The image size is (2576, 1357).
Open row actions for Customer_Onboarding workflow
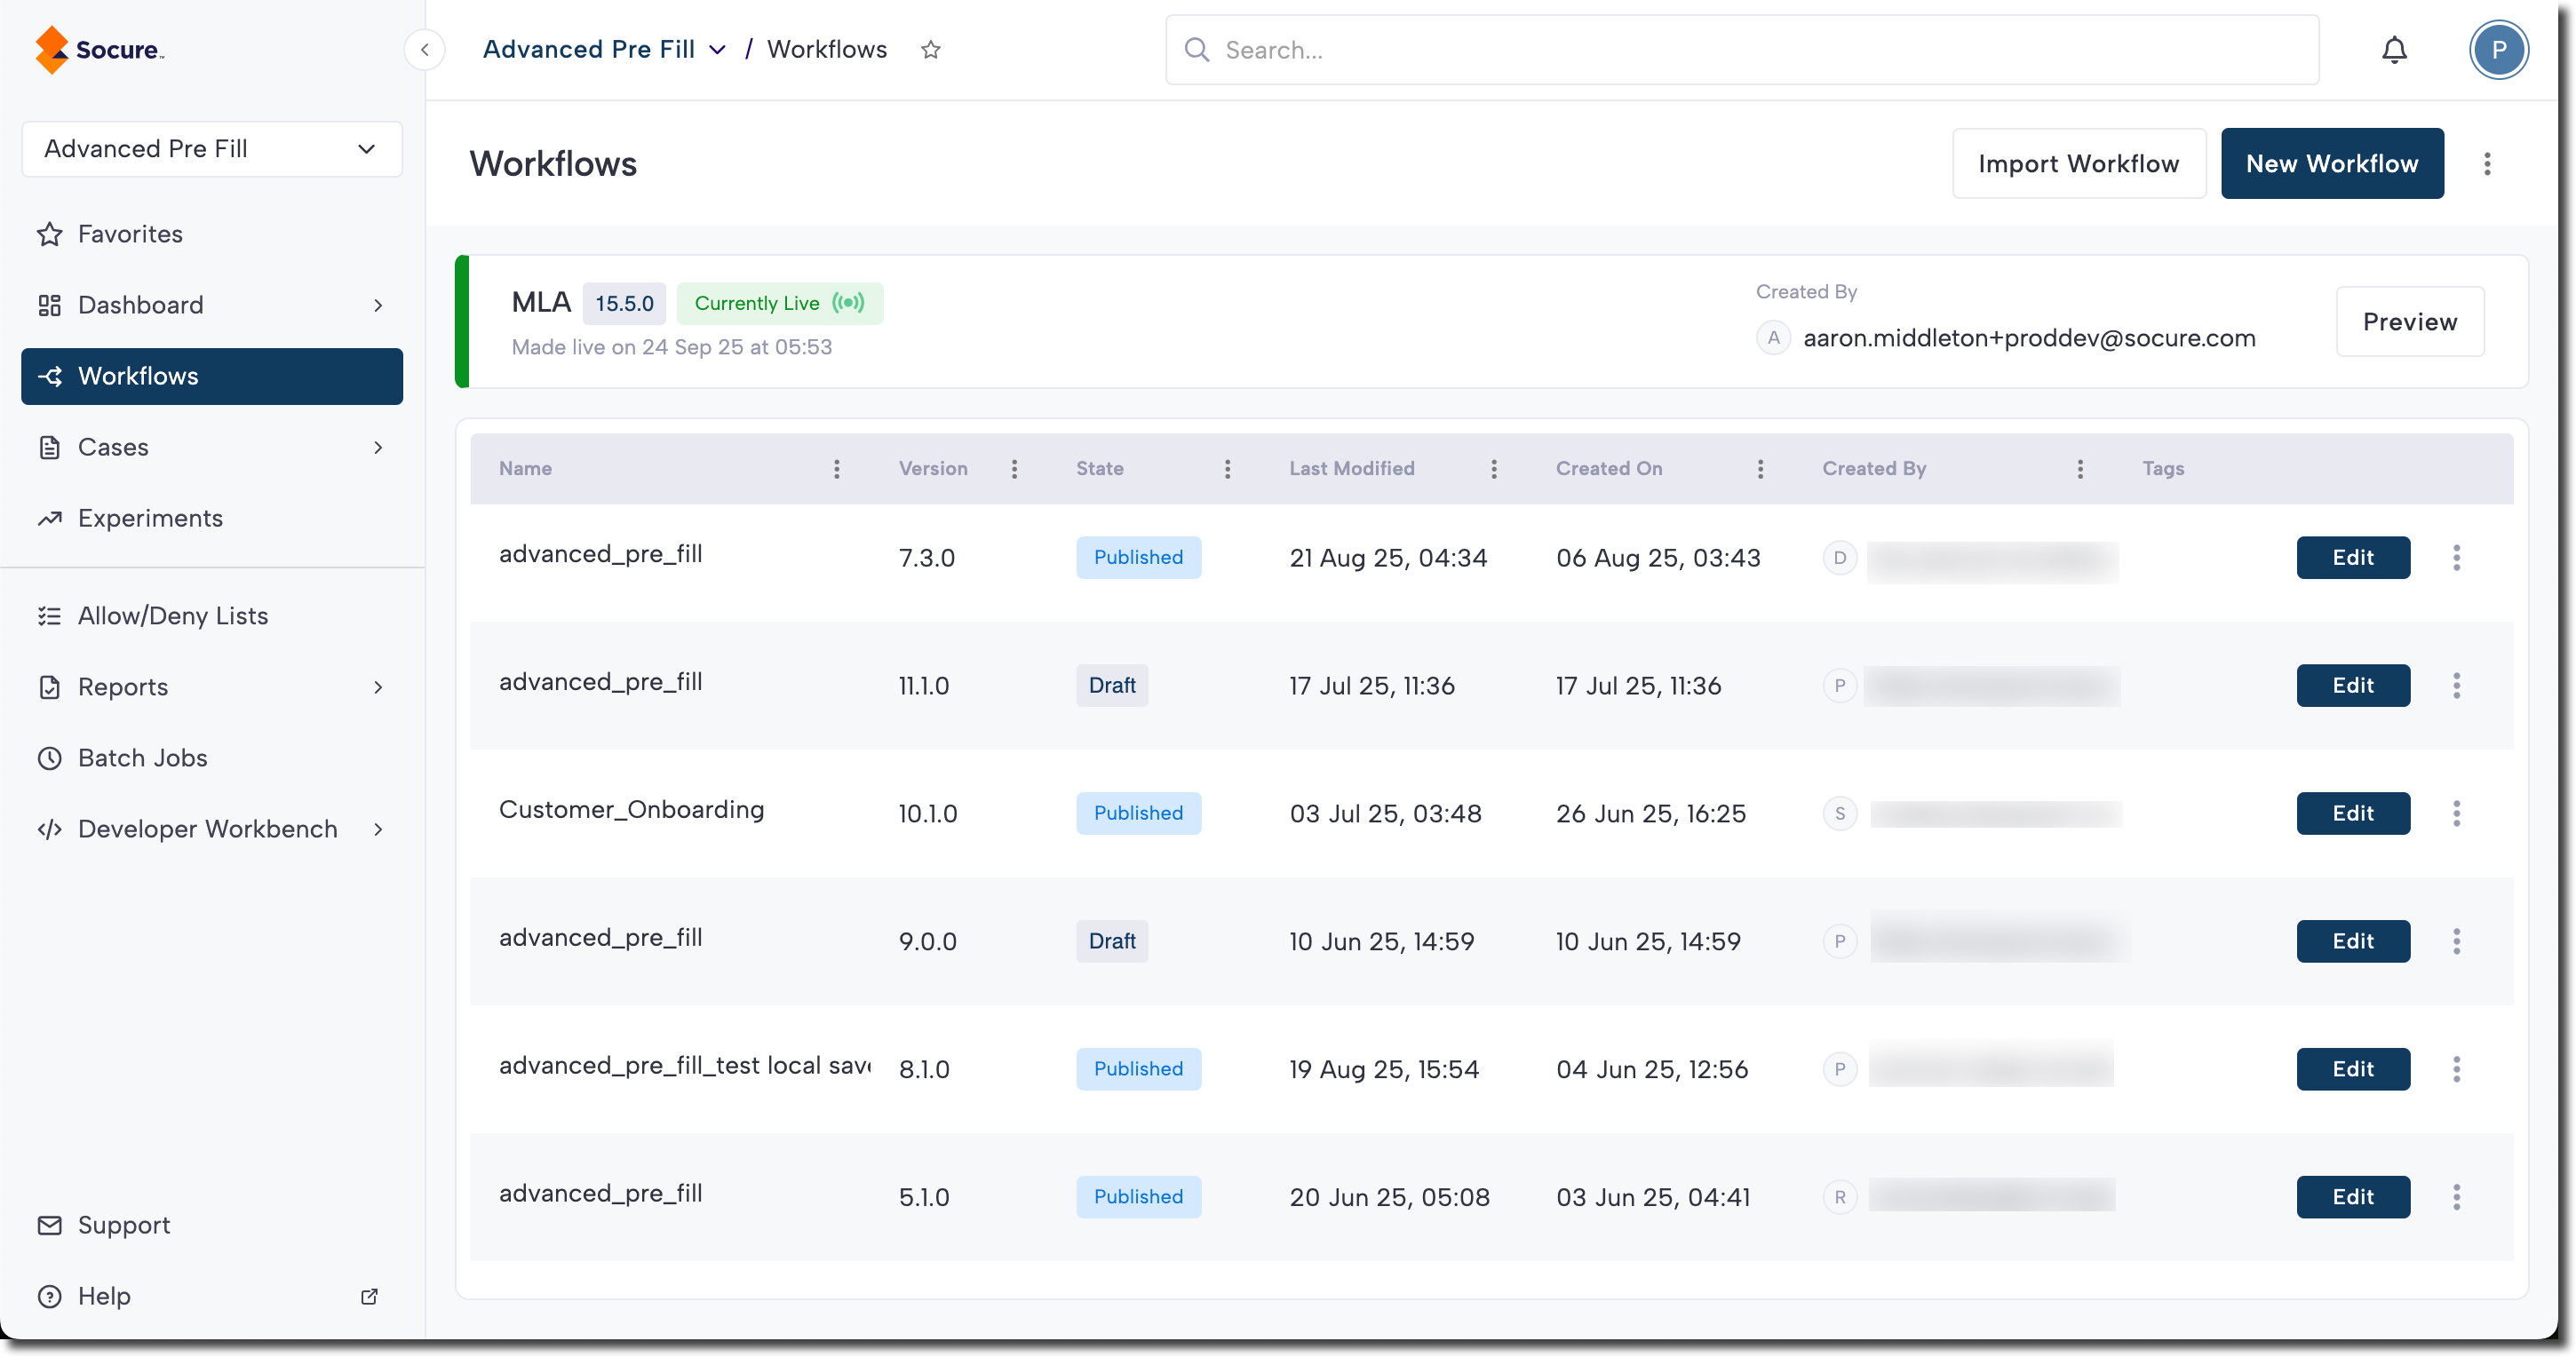coord(2456,813)
